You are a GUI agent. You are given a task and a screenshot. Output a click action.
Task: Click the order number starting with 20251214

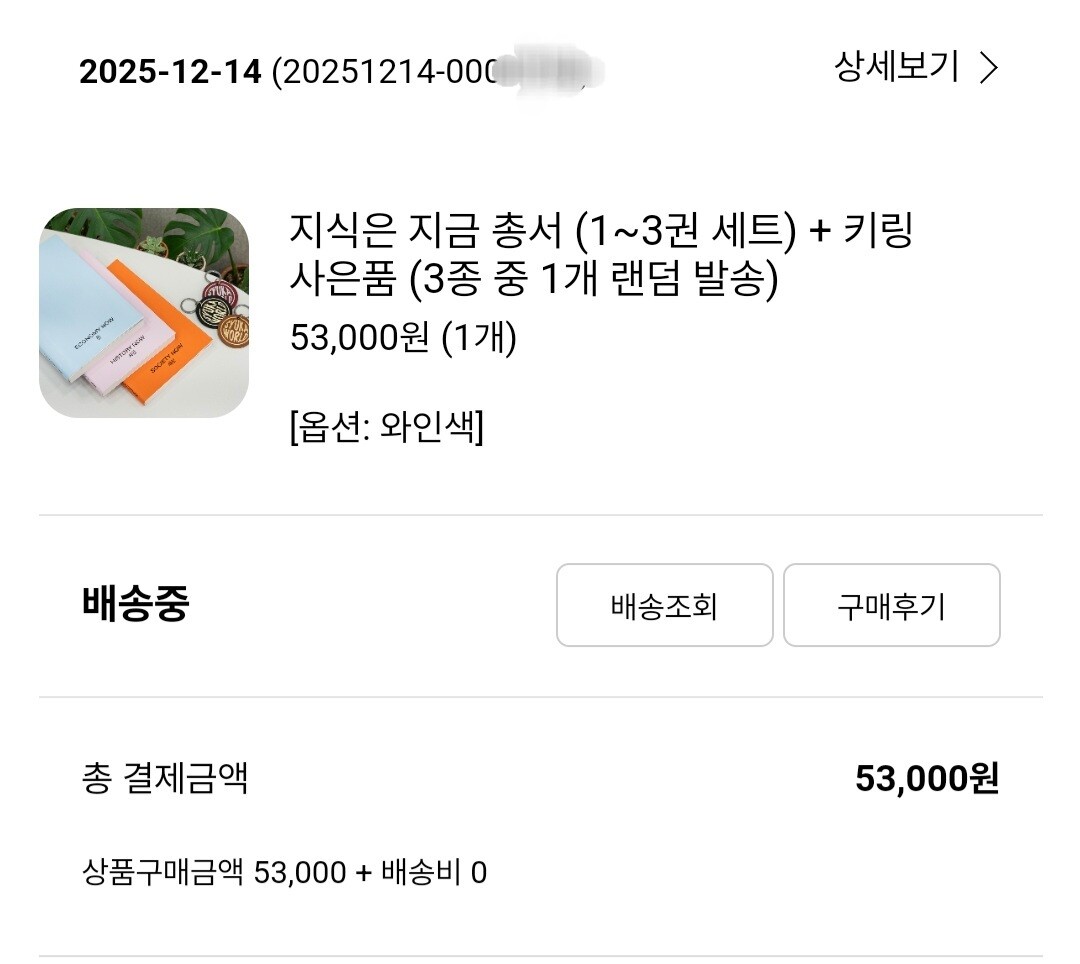385,72
